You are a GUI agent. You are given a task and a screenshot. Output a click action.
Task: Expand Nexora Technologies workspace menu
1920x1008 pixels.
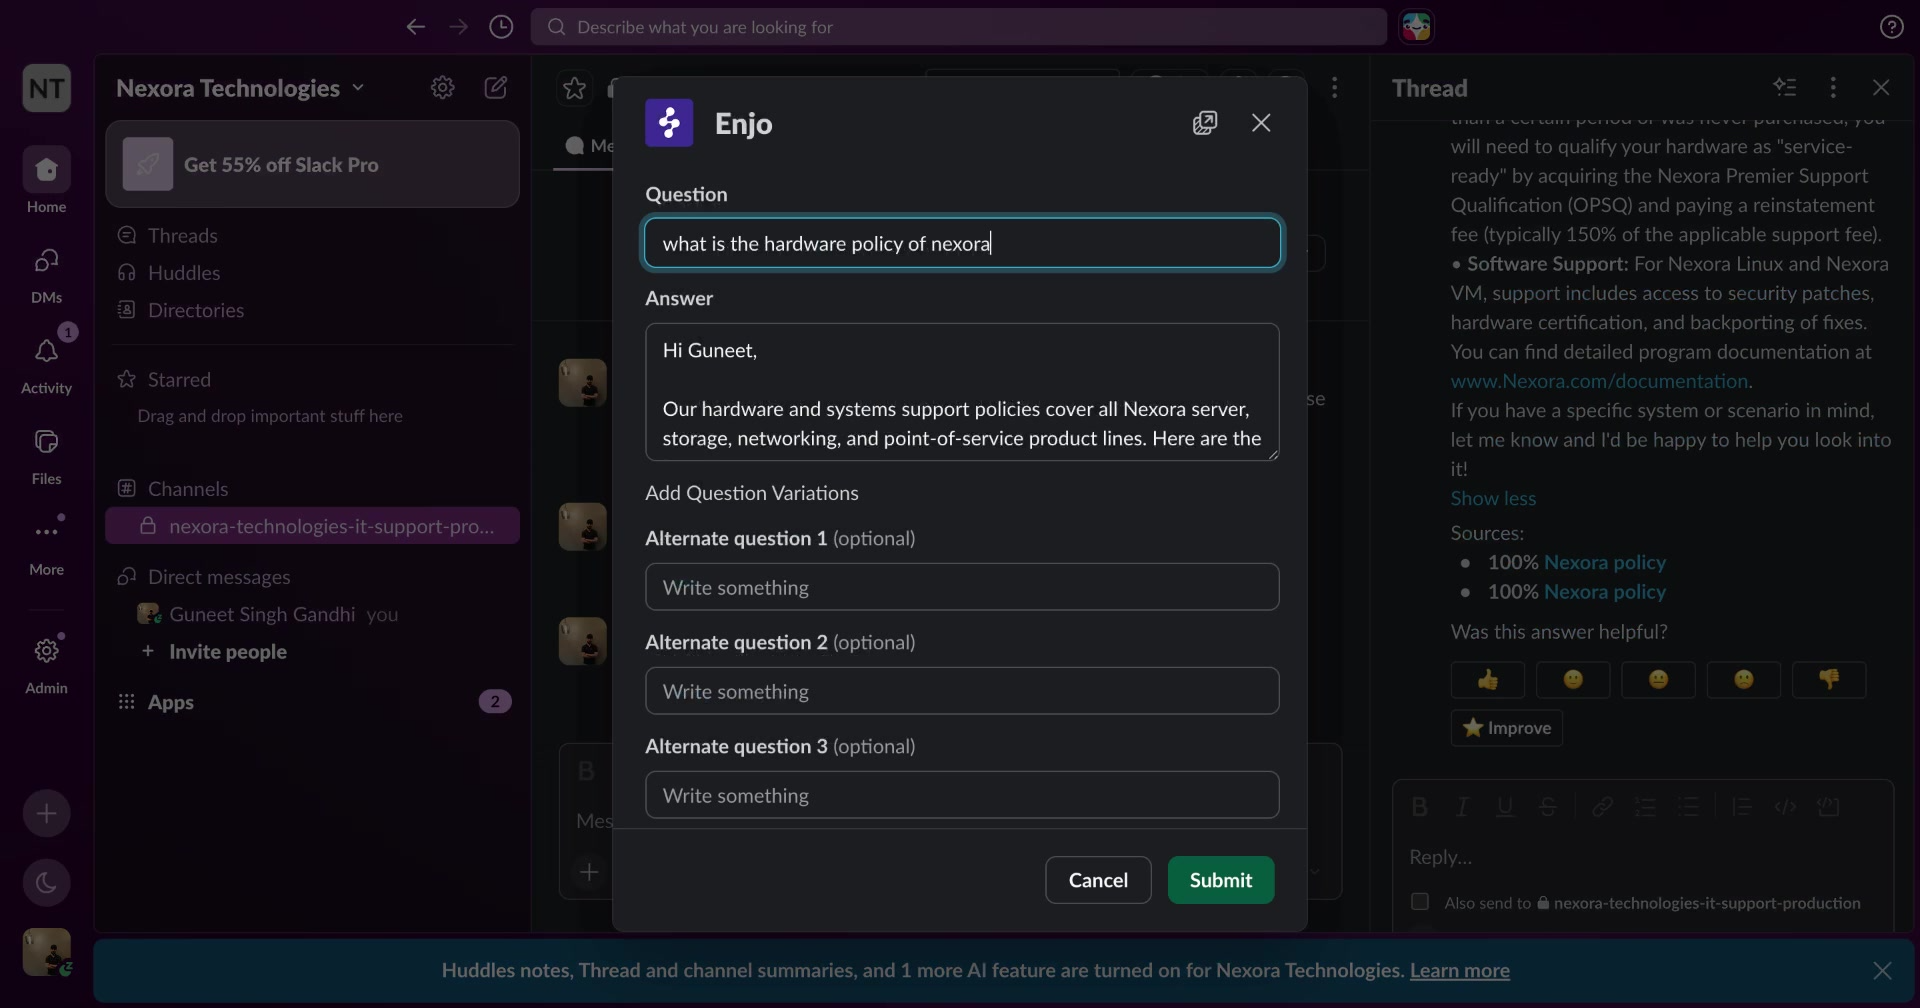pyautogui.click(x=240, y=88)
